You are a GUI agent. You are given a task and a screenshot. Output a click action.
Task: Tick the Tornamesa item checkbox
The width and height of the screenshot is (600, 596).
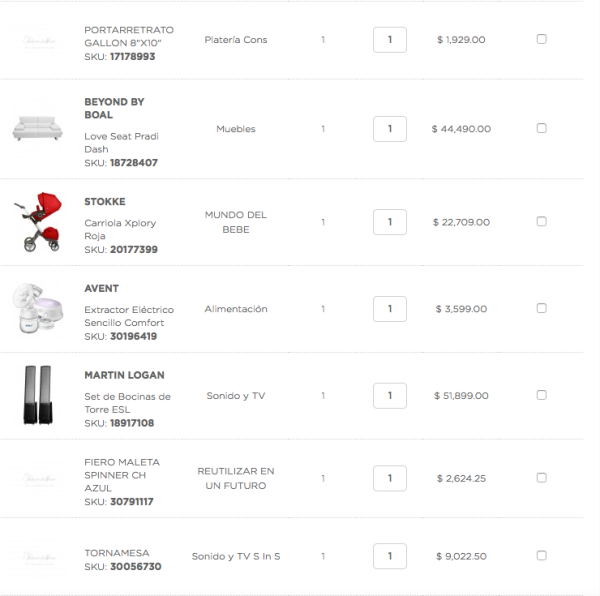pyautogui.click(x=541, y=555)
